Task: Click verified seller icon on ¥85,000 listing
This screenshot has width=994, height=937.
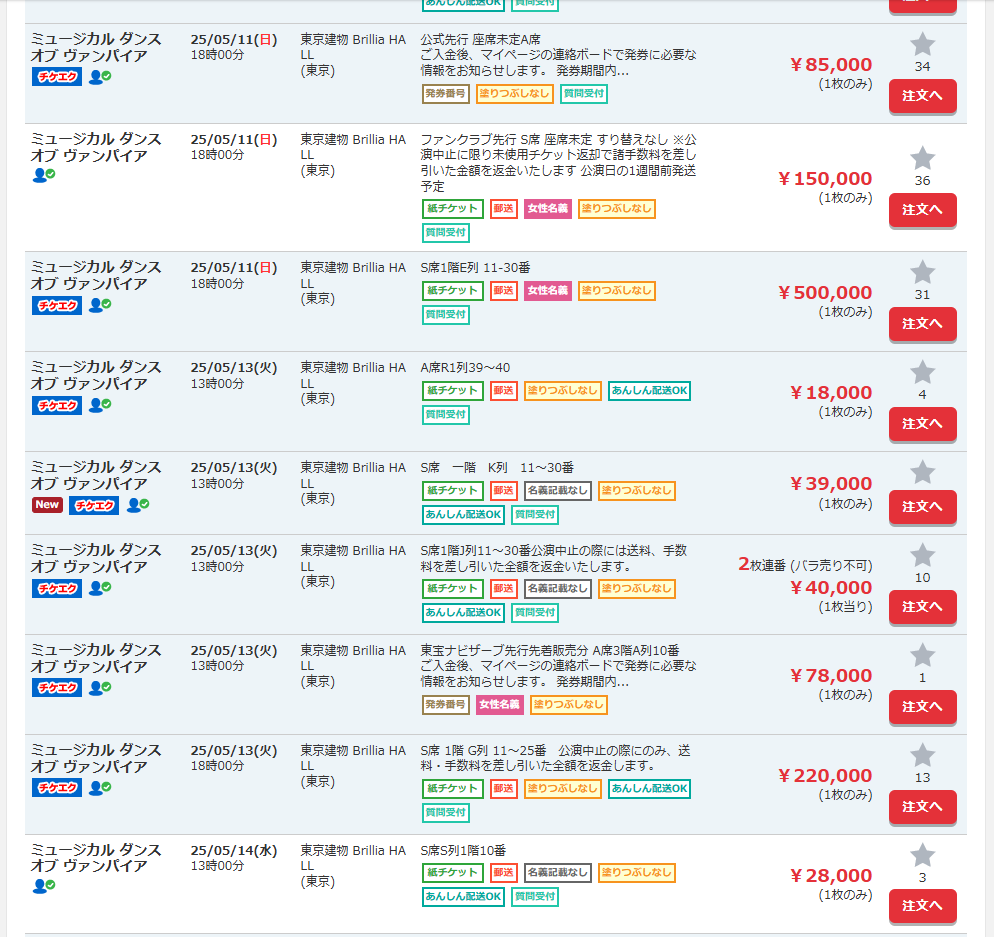Action: pyautogui.click(x=100, y=77)
